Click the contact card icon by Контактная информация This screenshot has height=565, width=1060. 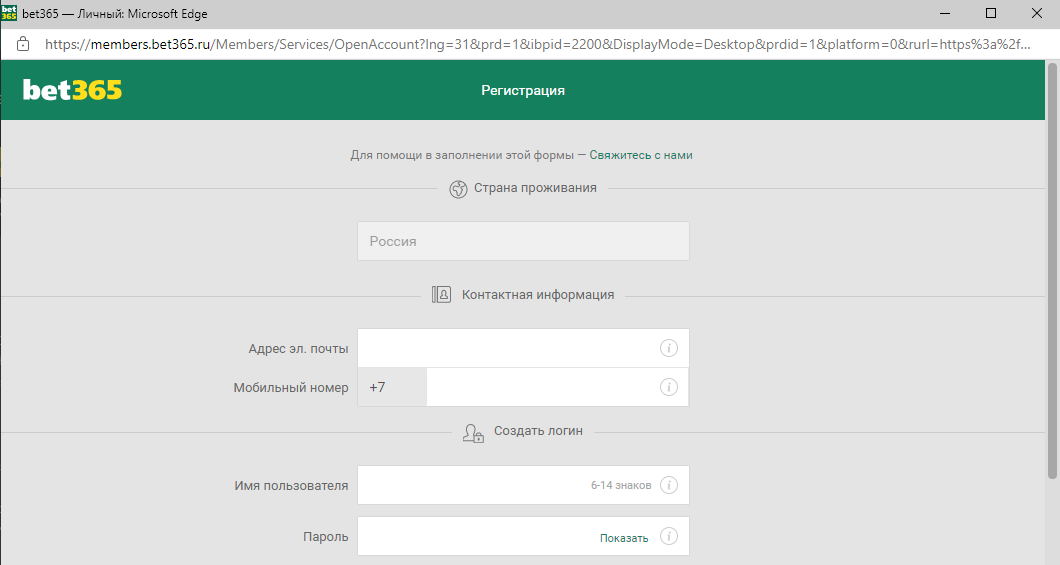pos(441,295)
